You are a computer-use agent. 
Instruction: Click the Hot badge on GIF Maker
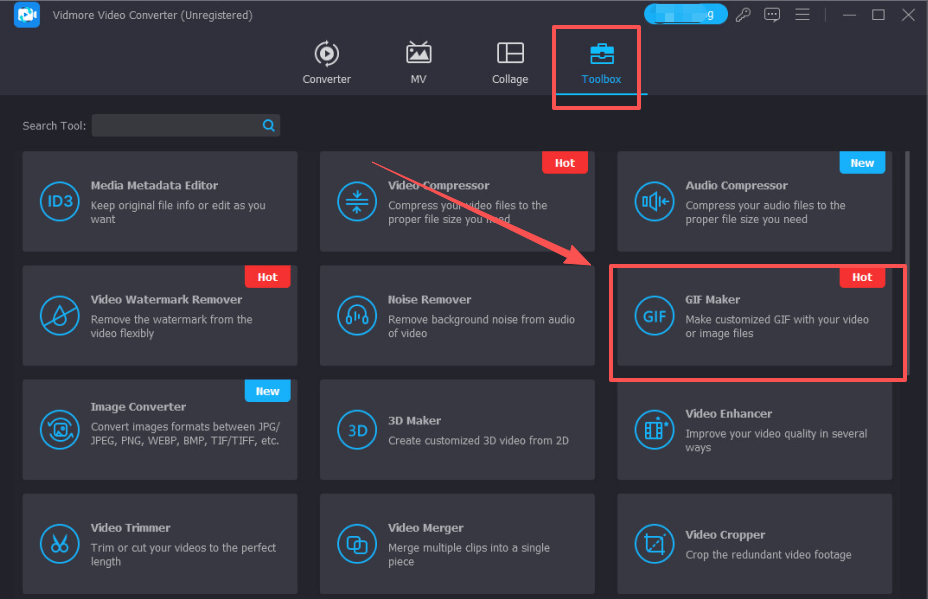coord(862,277)
